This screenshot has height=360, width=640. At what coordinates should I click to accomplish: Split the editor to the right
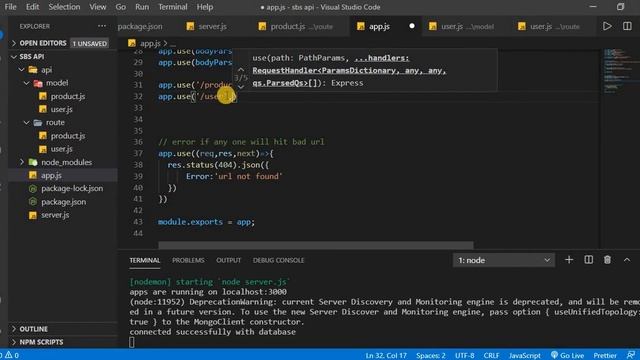[627, 27]
